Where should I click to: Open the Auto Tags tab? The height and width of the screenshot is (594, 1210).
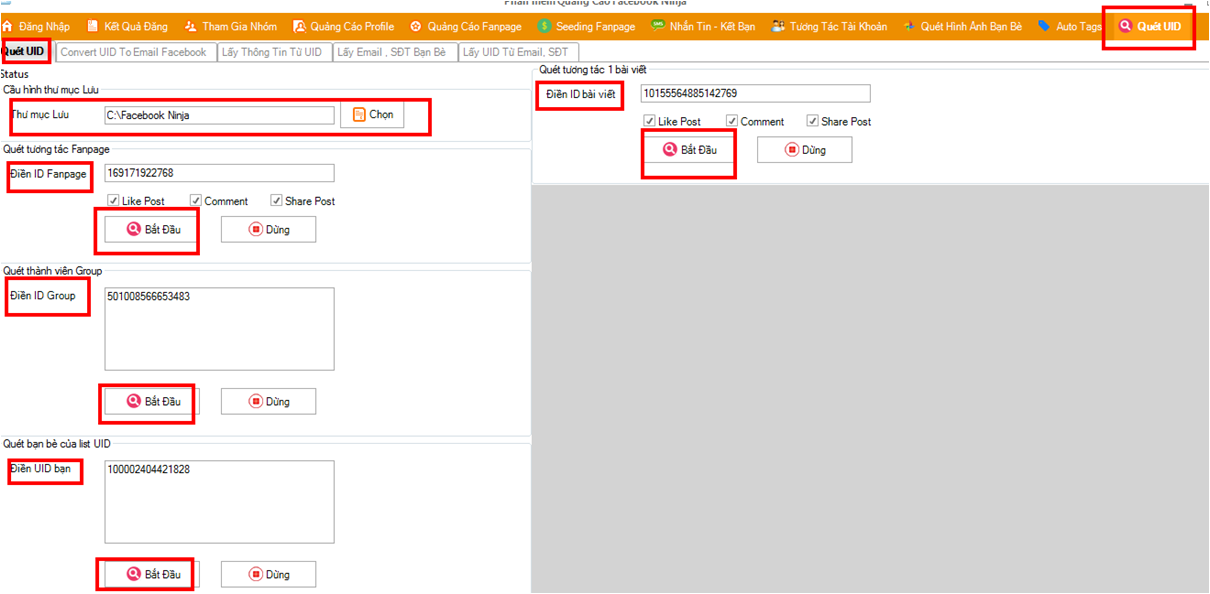[x=1069, y=27]
